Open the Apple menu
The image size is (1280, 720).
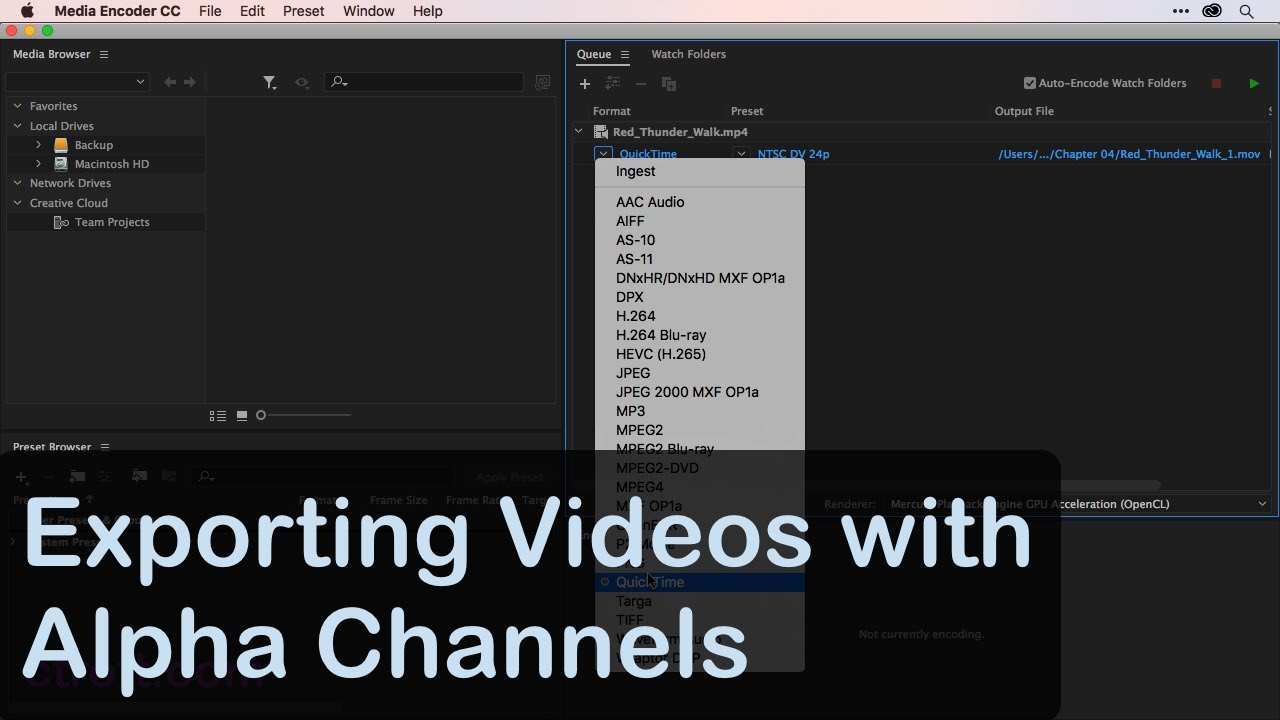(27, 11)
